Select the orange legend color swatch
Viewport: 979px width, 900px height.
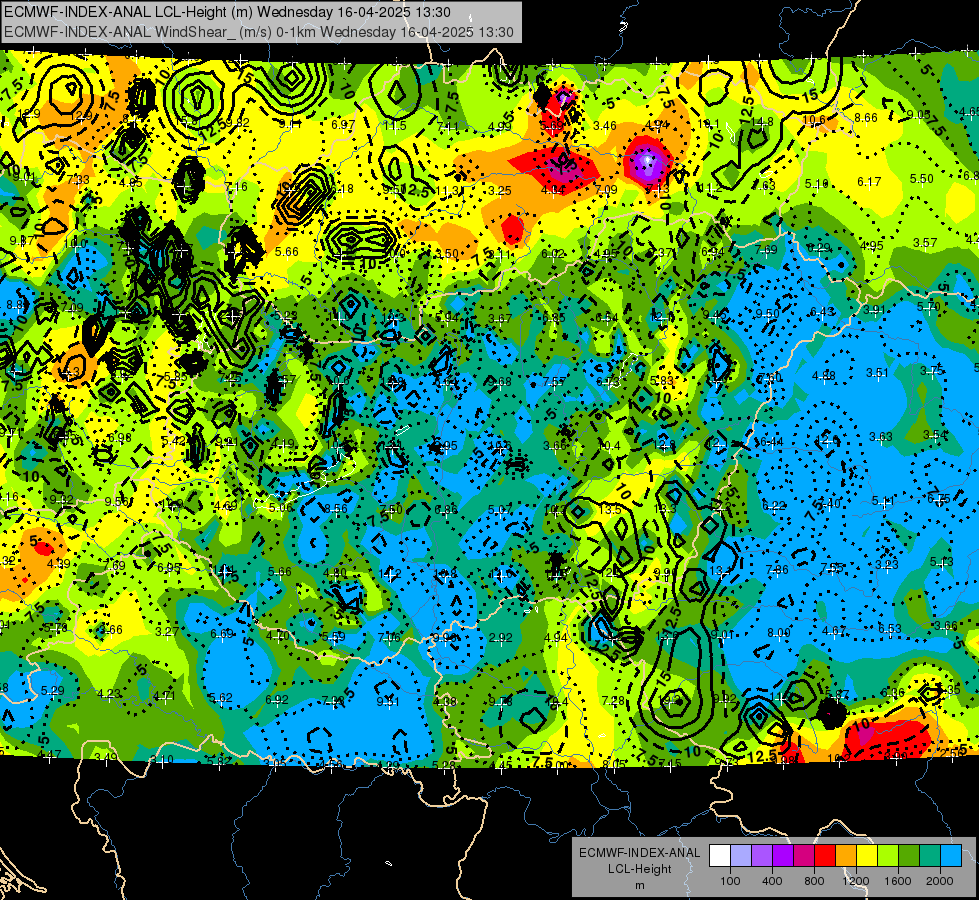point(846,856)
